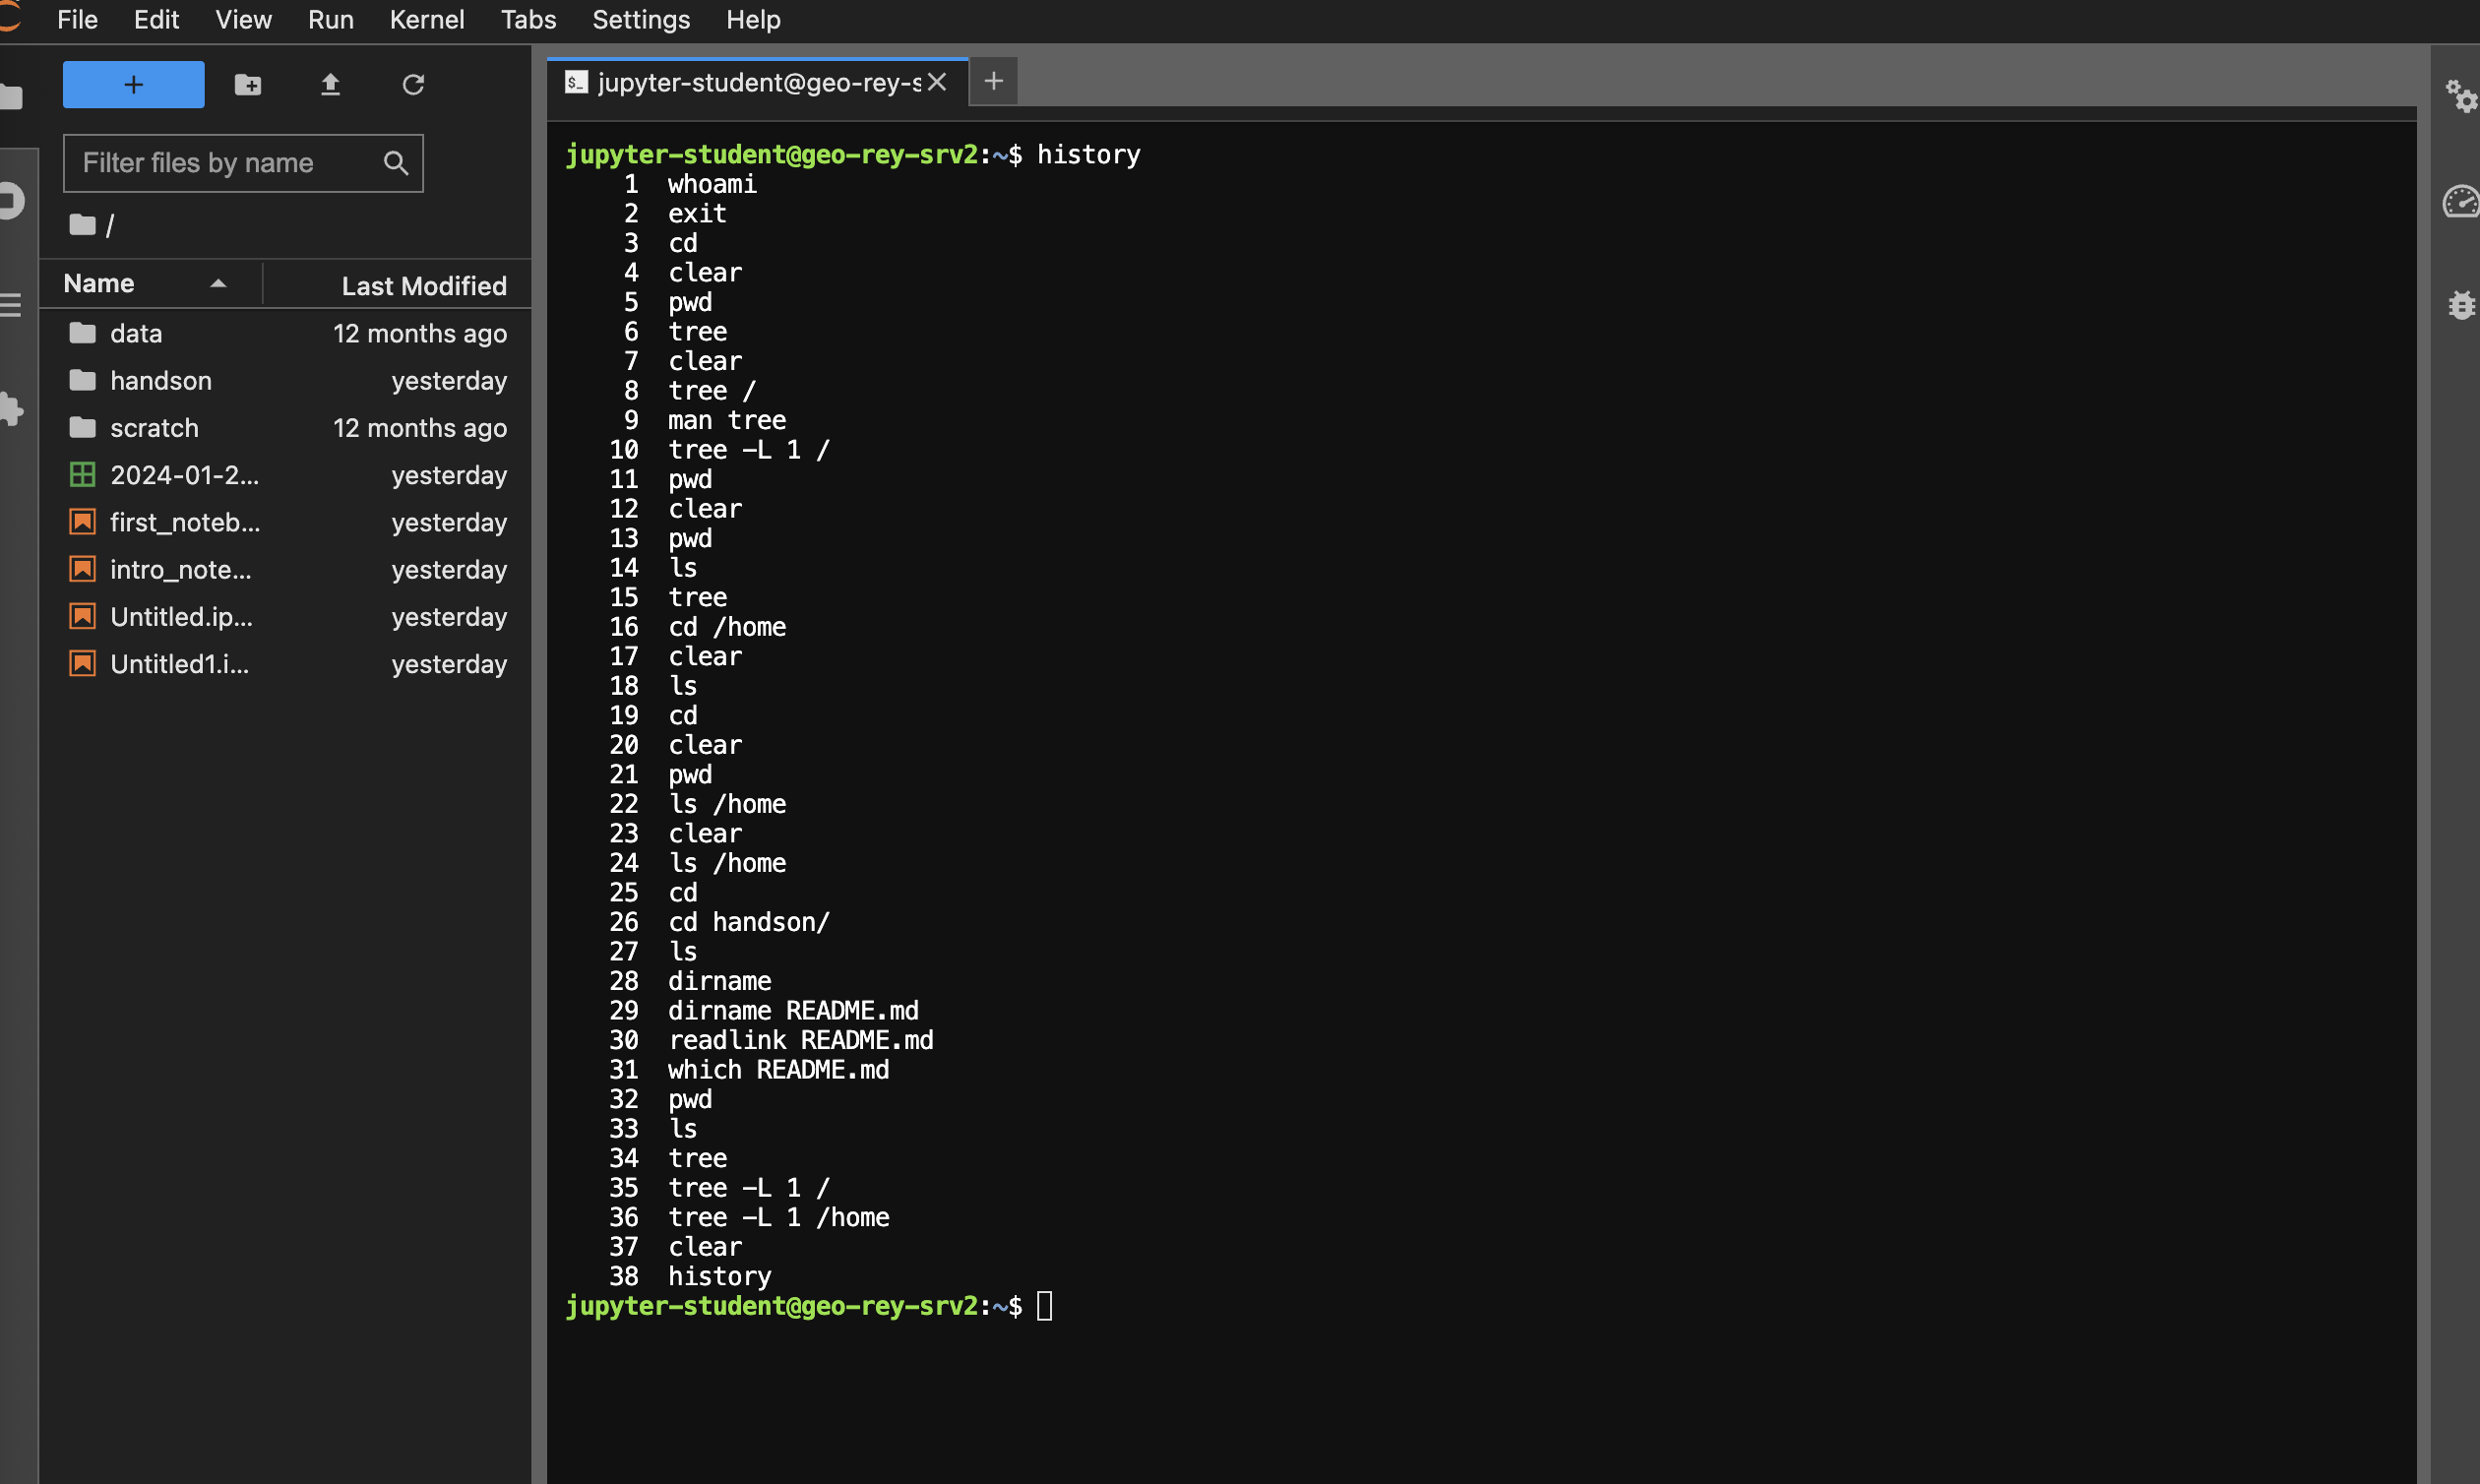Click the Upload Files icon

(330, 85)
